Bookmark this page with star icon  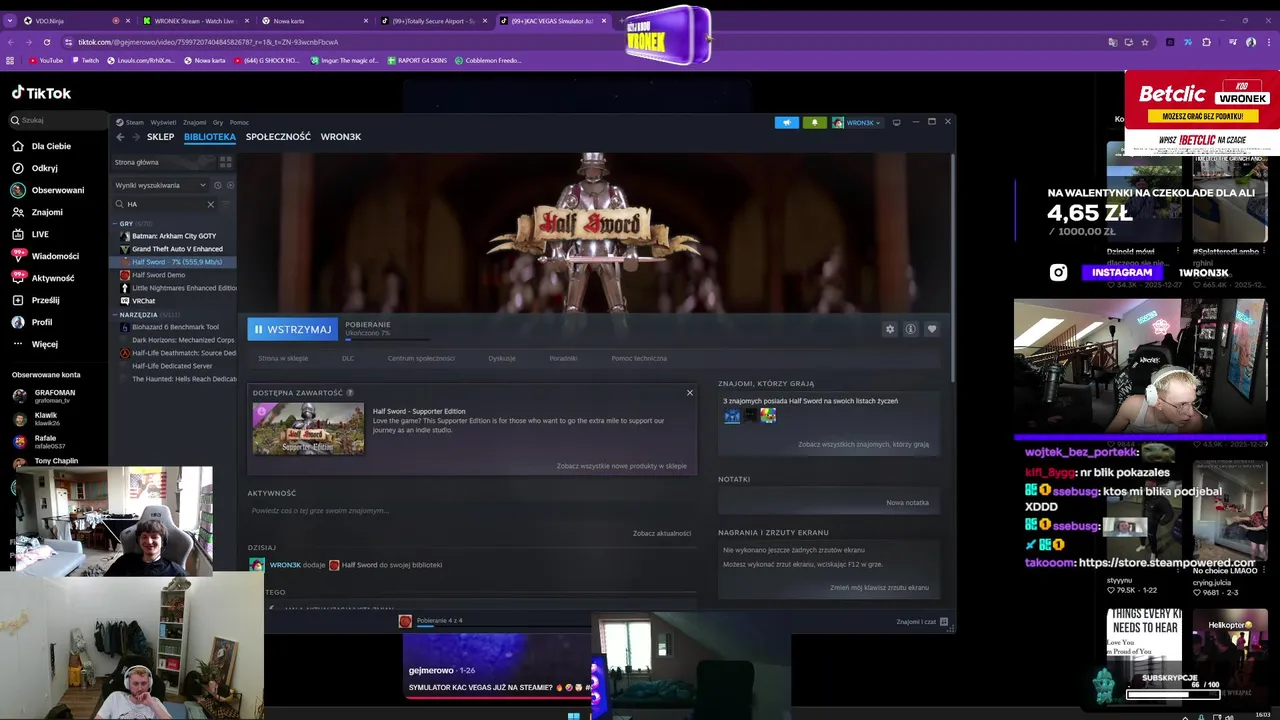pos(1144,42)
